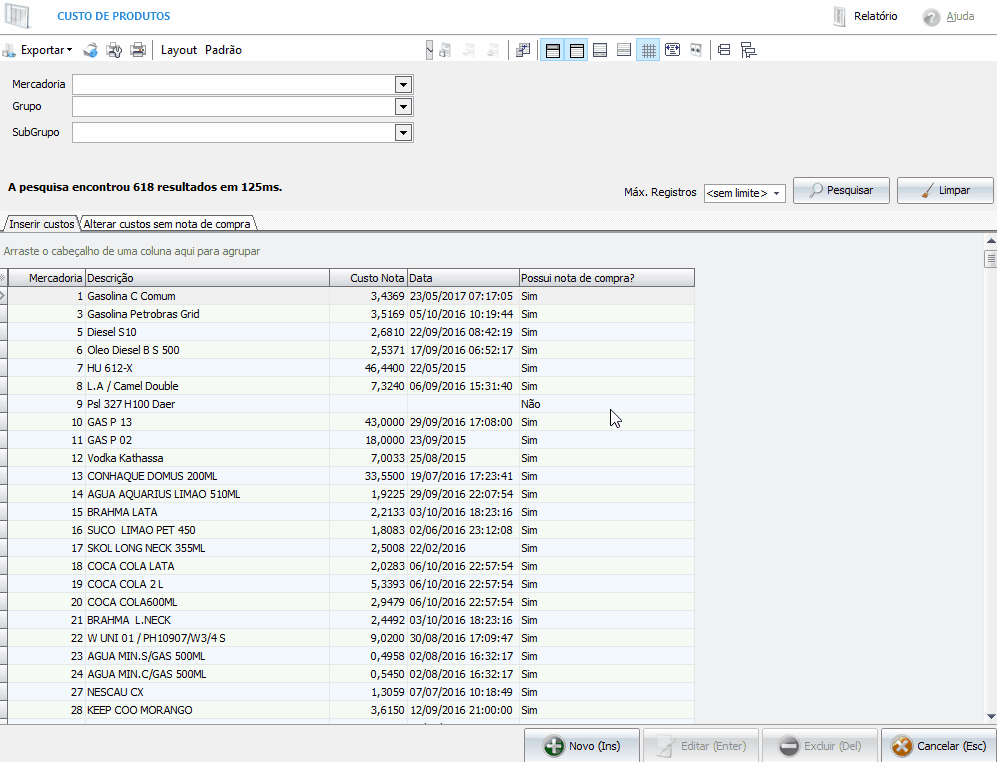This screenshot has height=762, width=997.
Task: Select the Oleo Diesel B S 500 row
Action: click(x=351, y=350)
